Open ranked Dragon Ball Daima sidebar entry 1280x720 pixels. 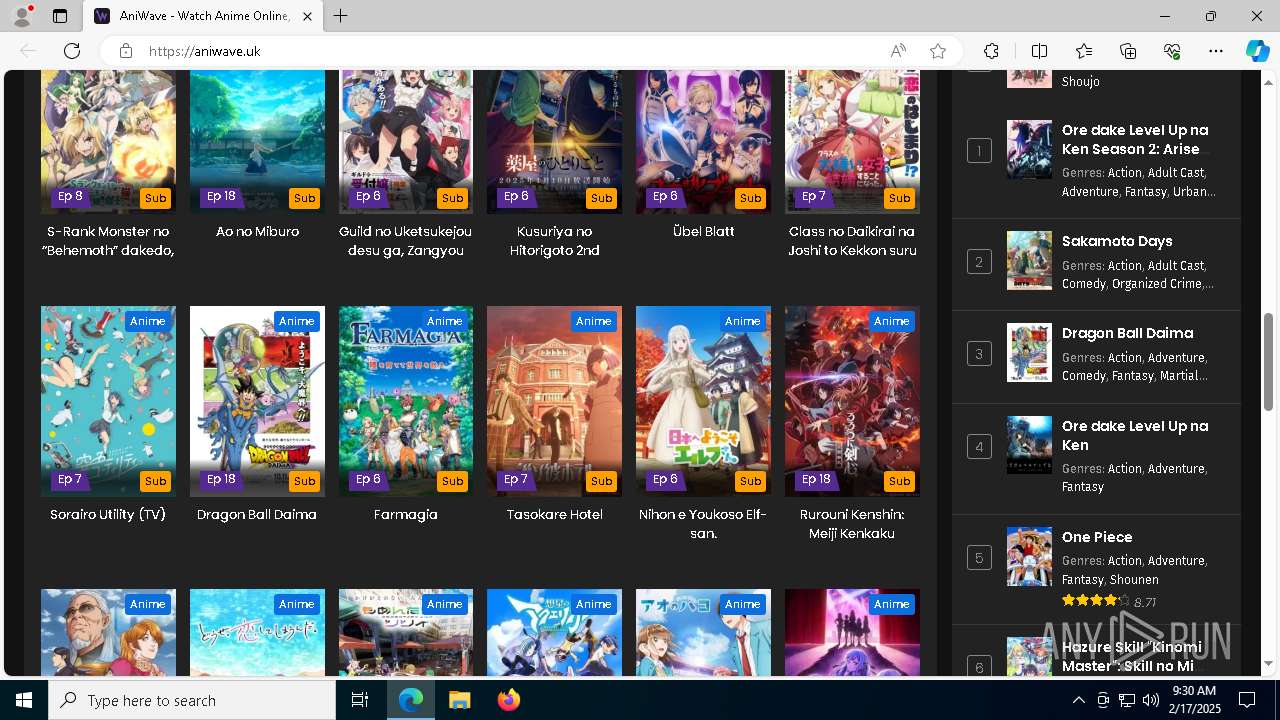[x=1127, y=333]
